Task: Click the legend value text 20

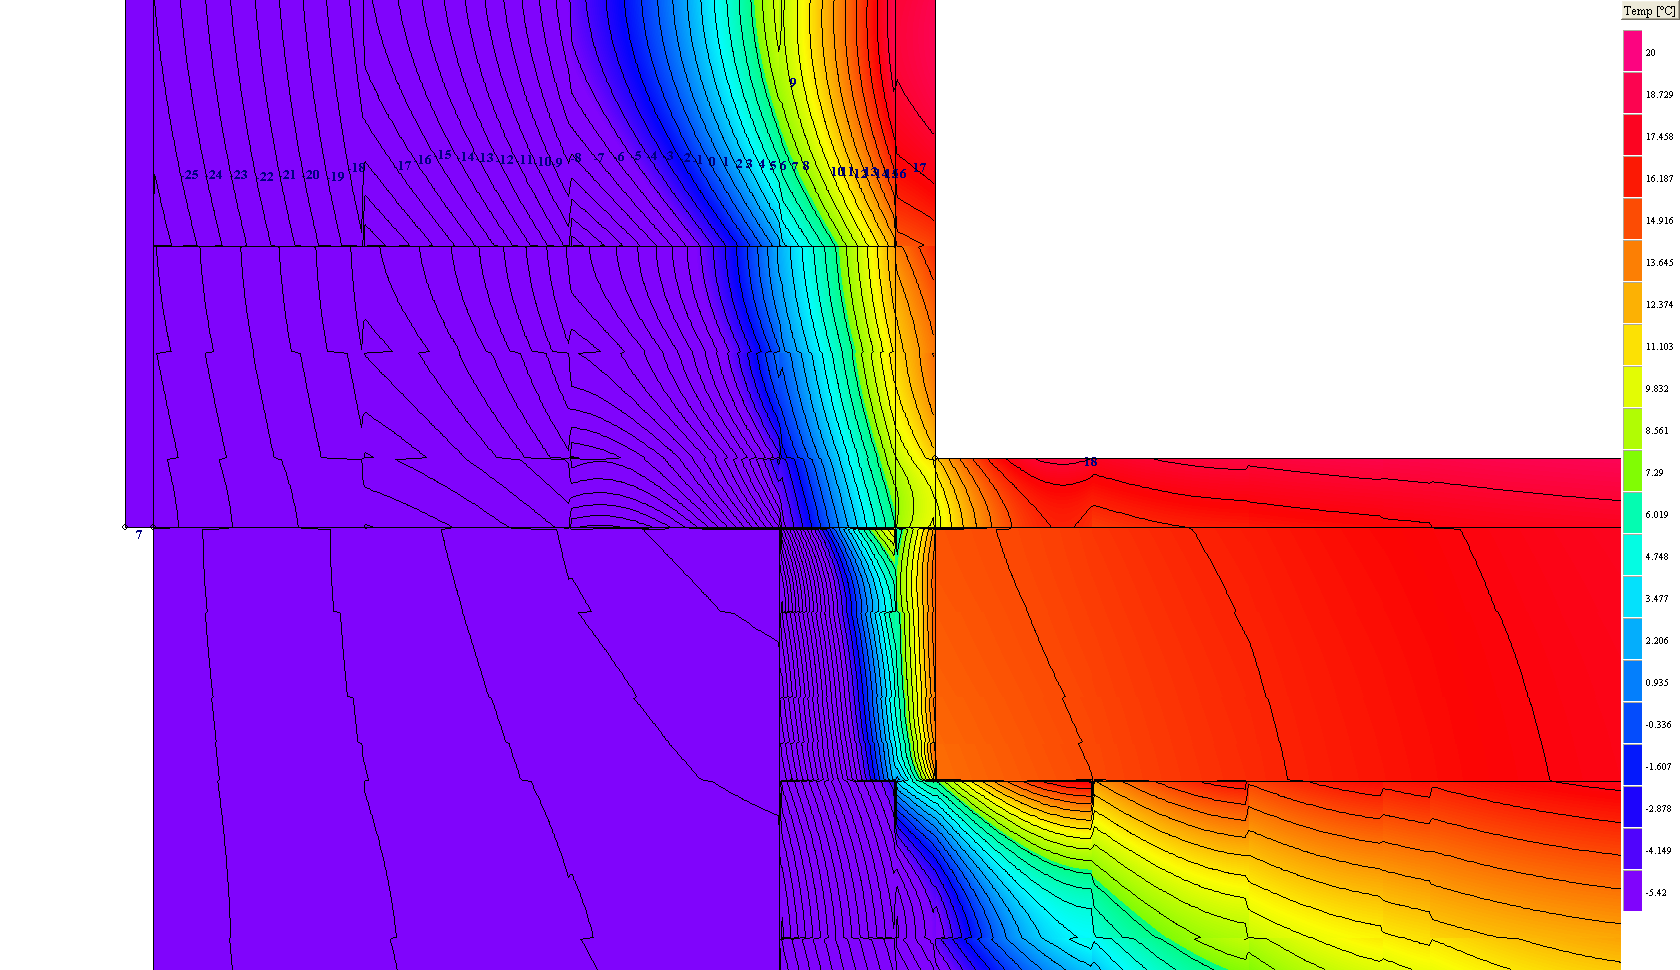Action: [1650, 53]
